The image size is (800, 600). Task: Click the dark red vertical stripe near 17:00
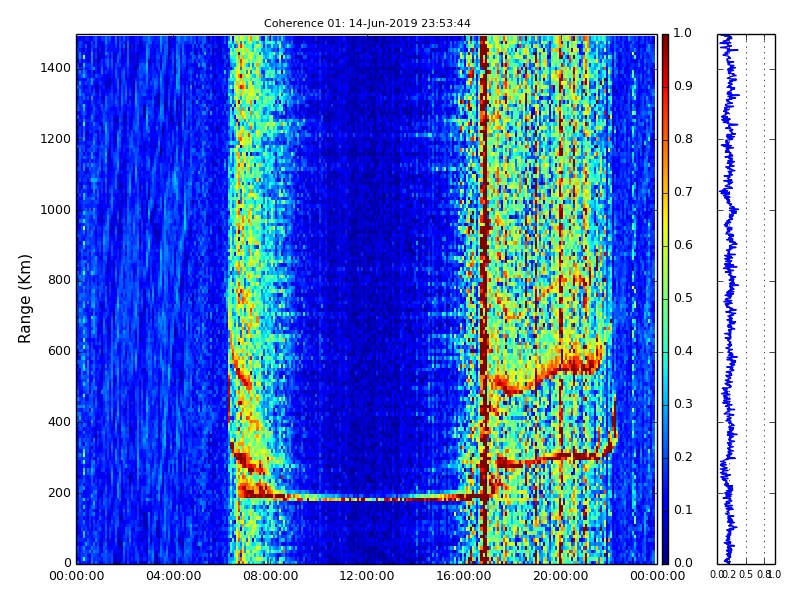coord(484,299)
